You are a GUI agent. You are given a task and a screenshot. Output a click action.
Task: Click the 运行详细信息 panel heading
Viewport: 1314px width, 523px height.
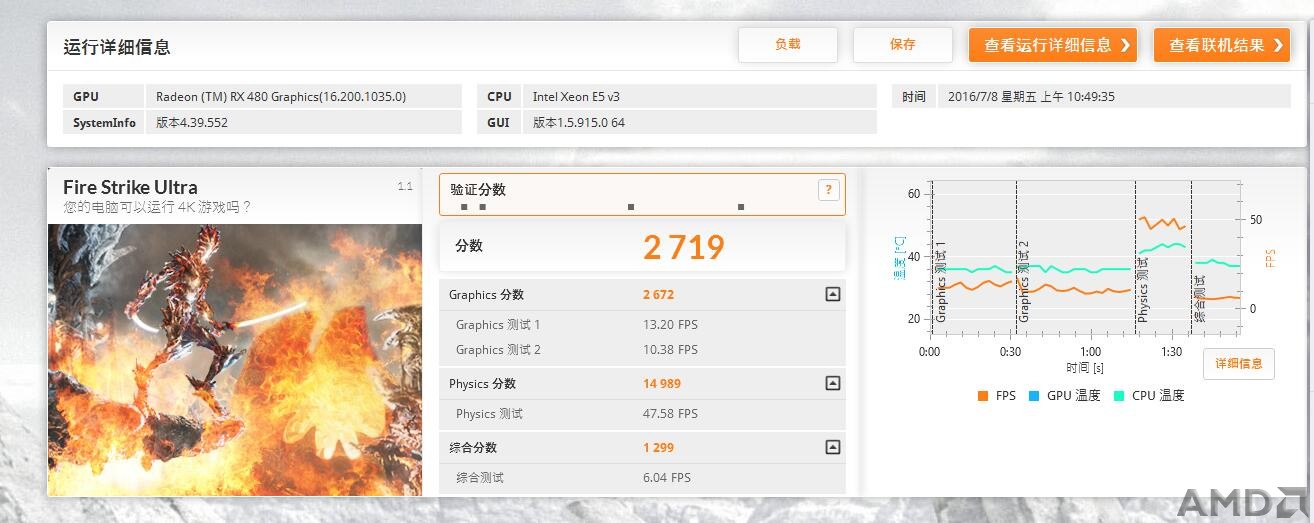pos(117,47)
